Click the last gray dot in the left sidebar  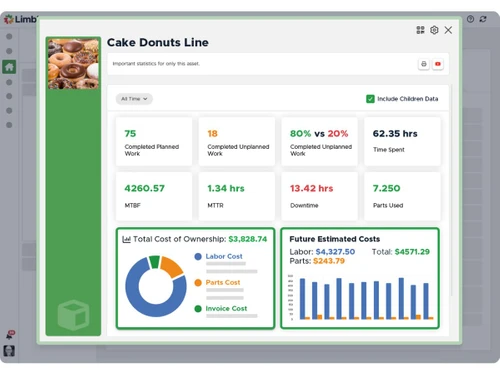(9, 125)
